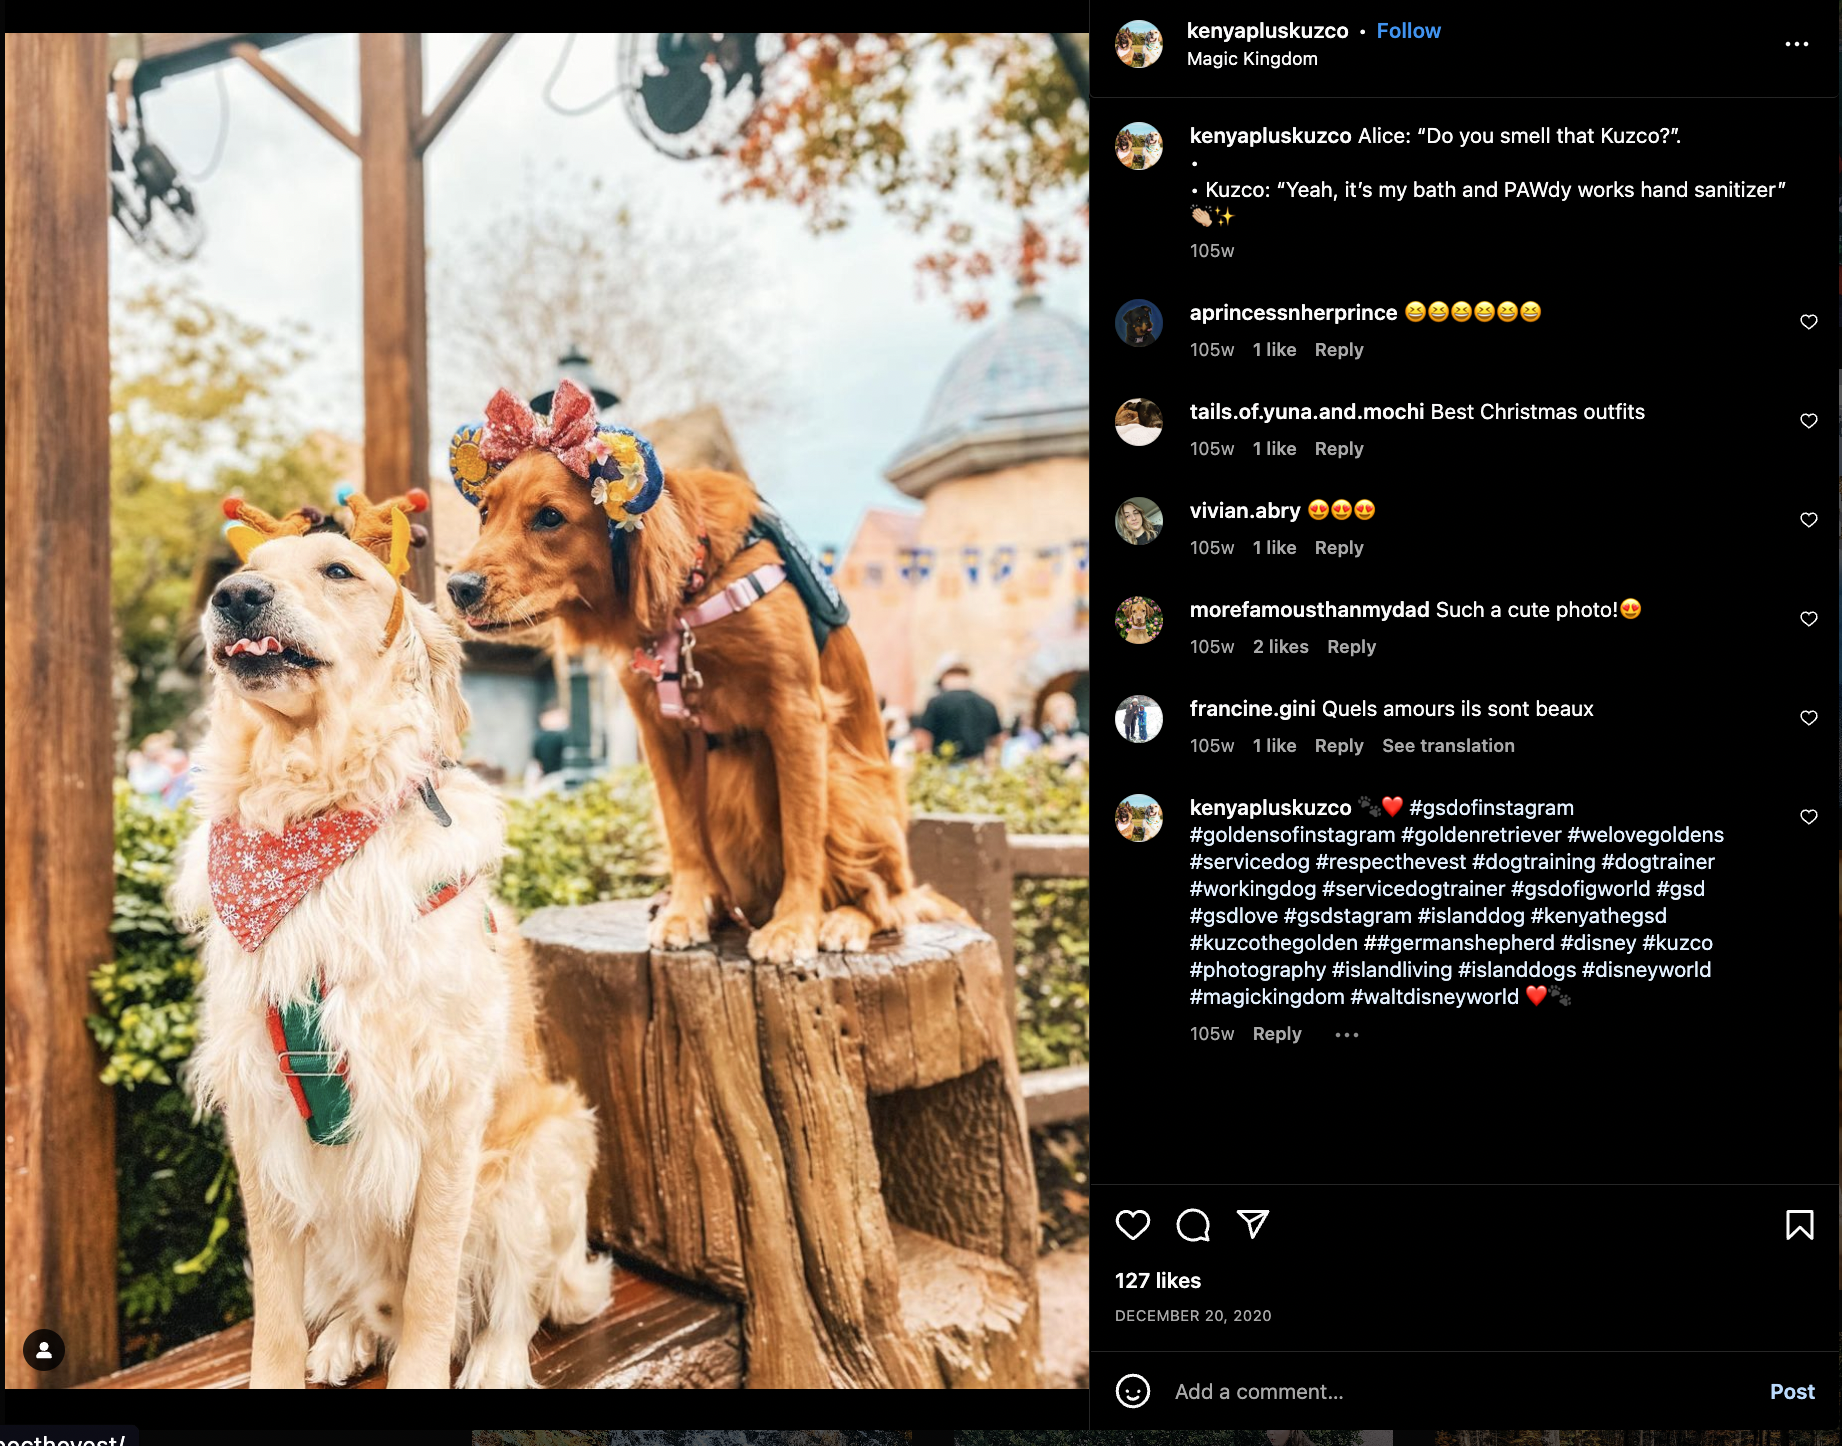Like aprincessnherprince's comment

[1809, 322]
